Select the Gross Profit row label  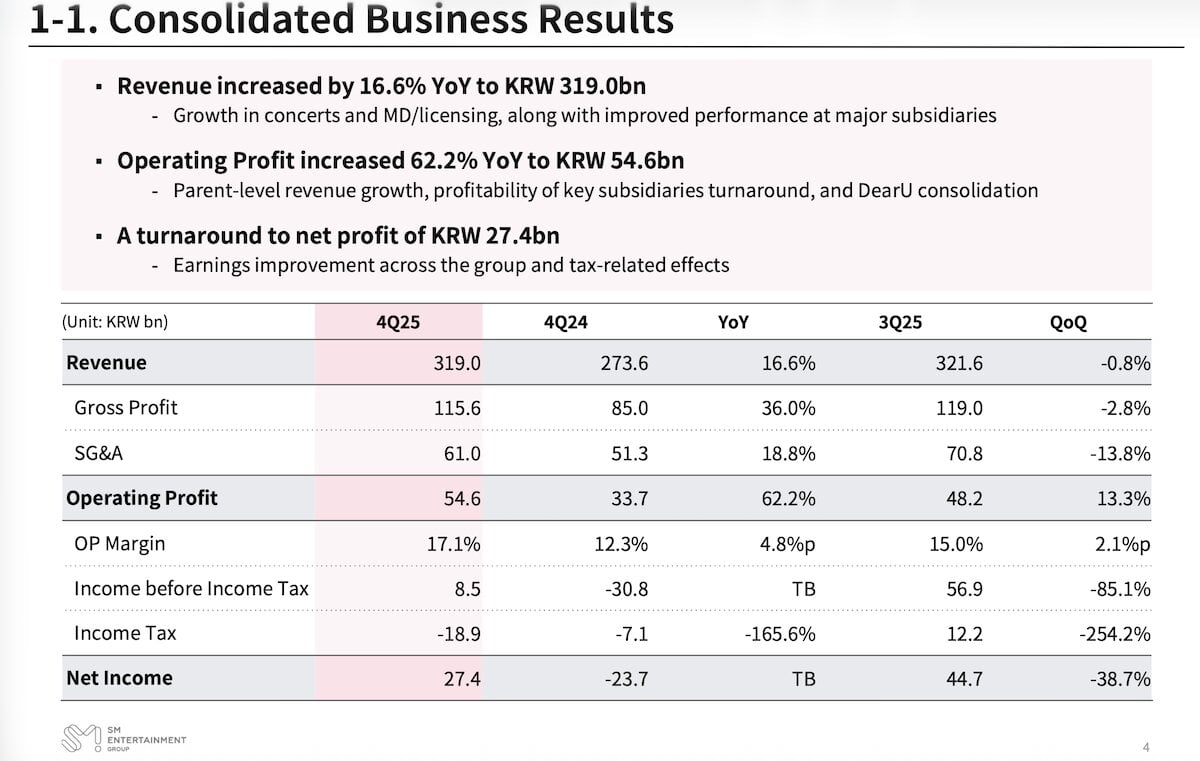(126, 408)
